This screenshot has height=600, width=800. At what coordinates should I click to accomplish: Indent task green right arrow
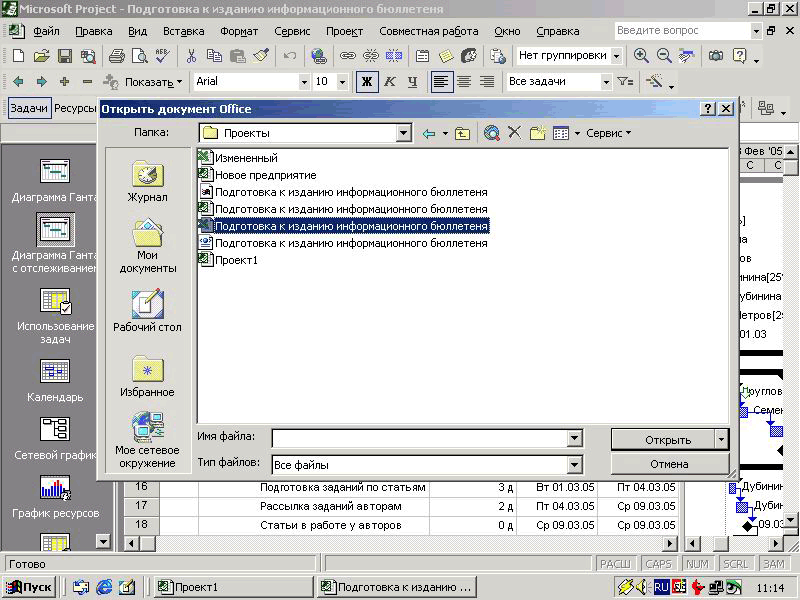tap(41, 82)
